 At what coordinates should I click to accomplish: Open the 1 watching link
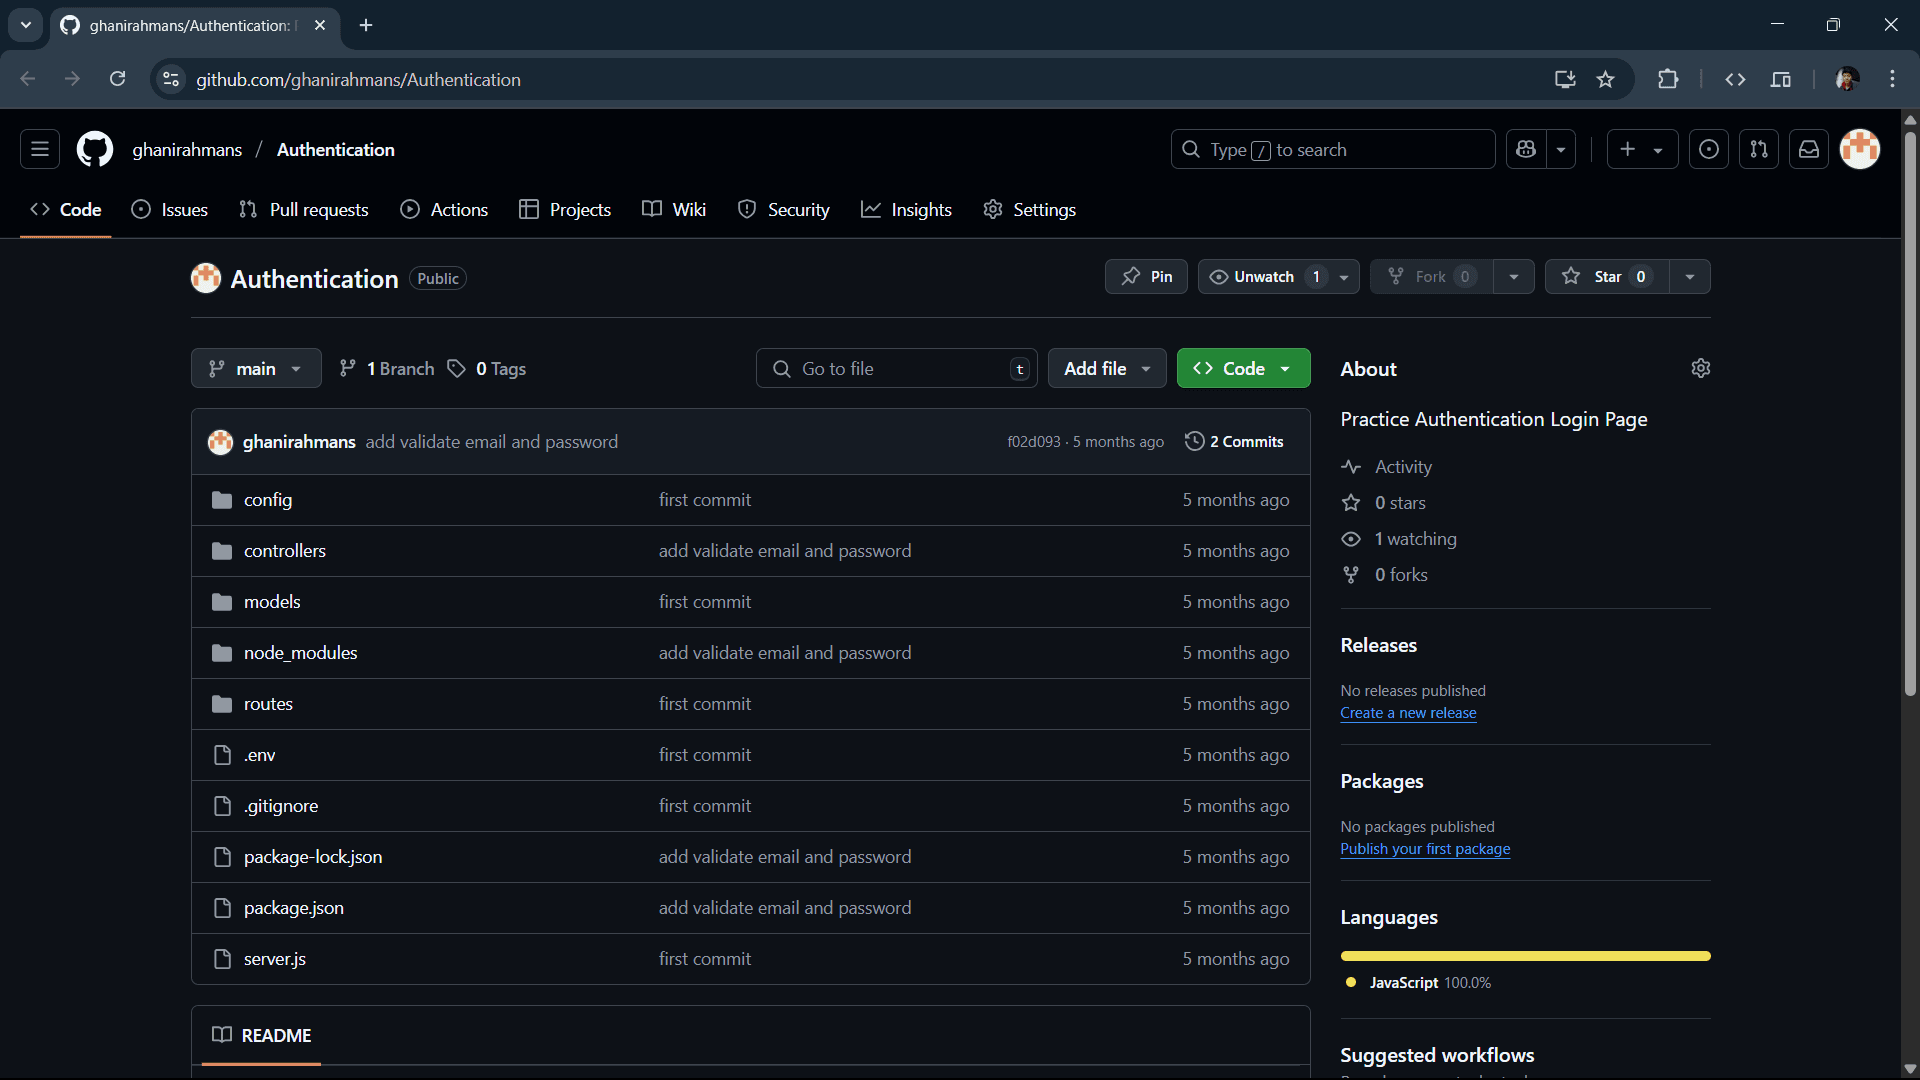click(x=1415, y=539)
